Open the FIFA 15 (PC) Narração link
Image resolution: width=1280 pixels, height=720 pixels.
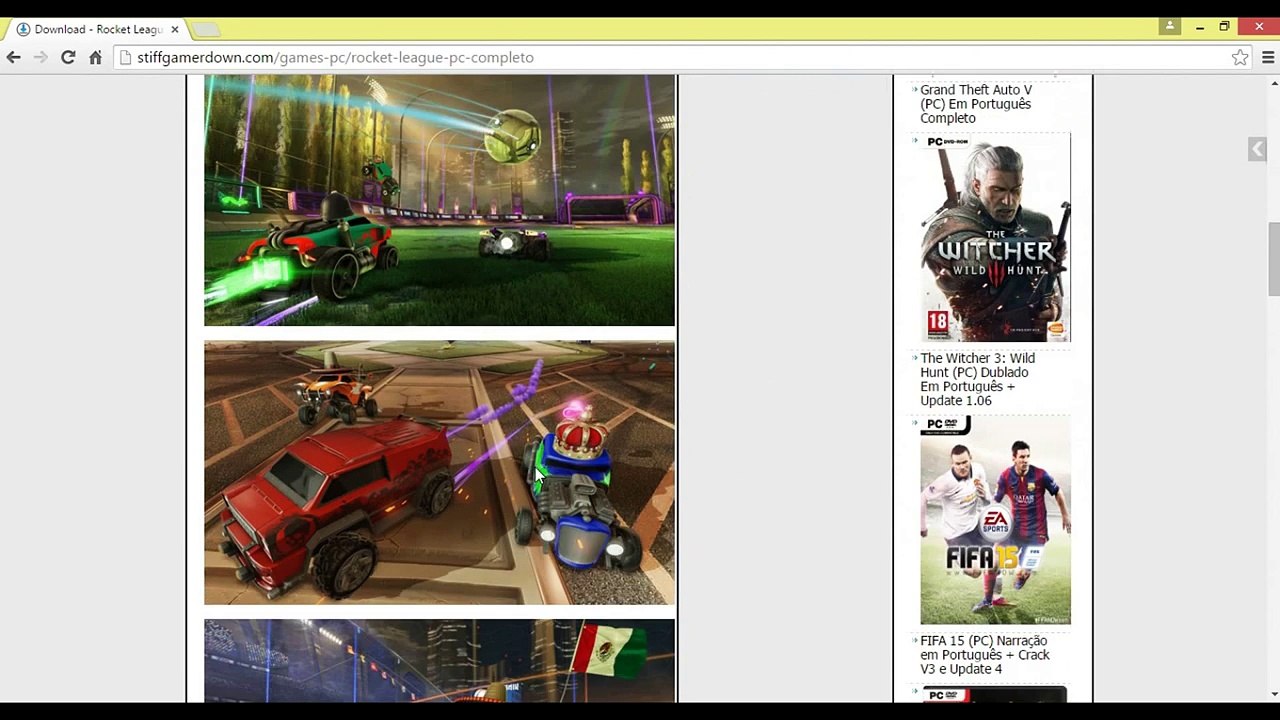985,655
